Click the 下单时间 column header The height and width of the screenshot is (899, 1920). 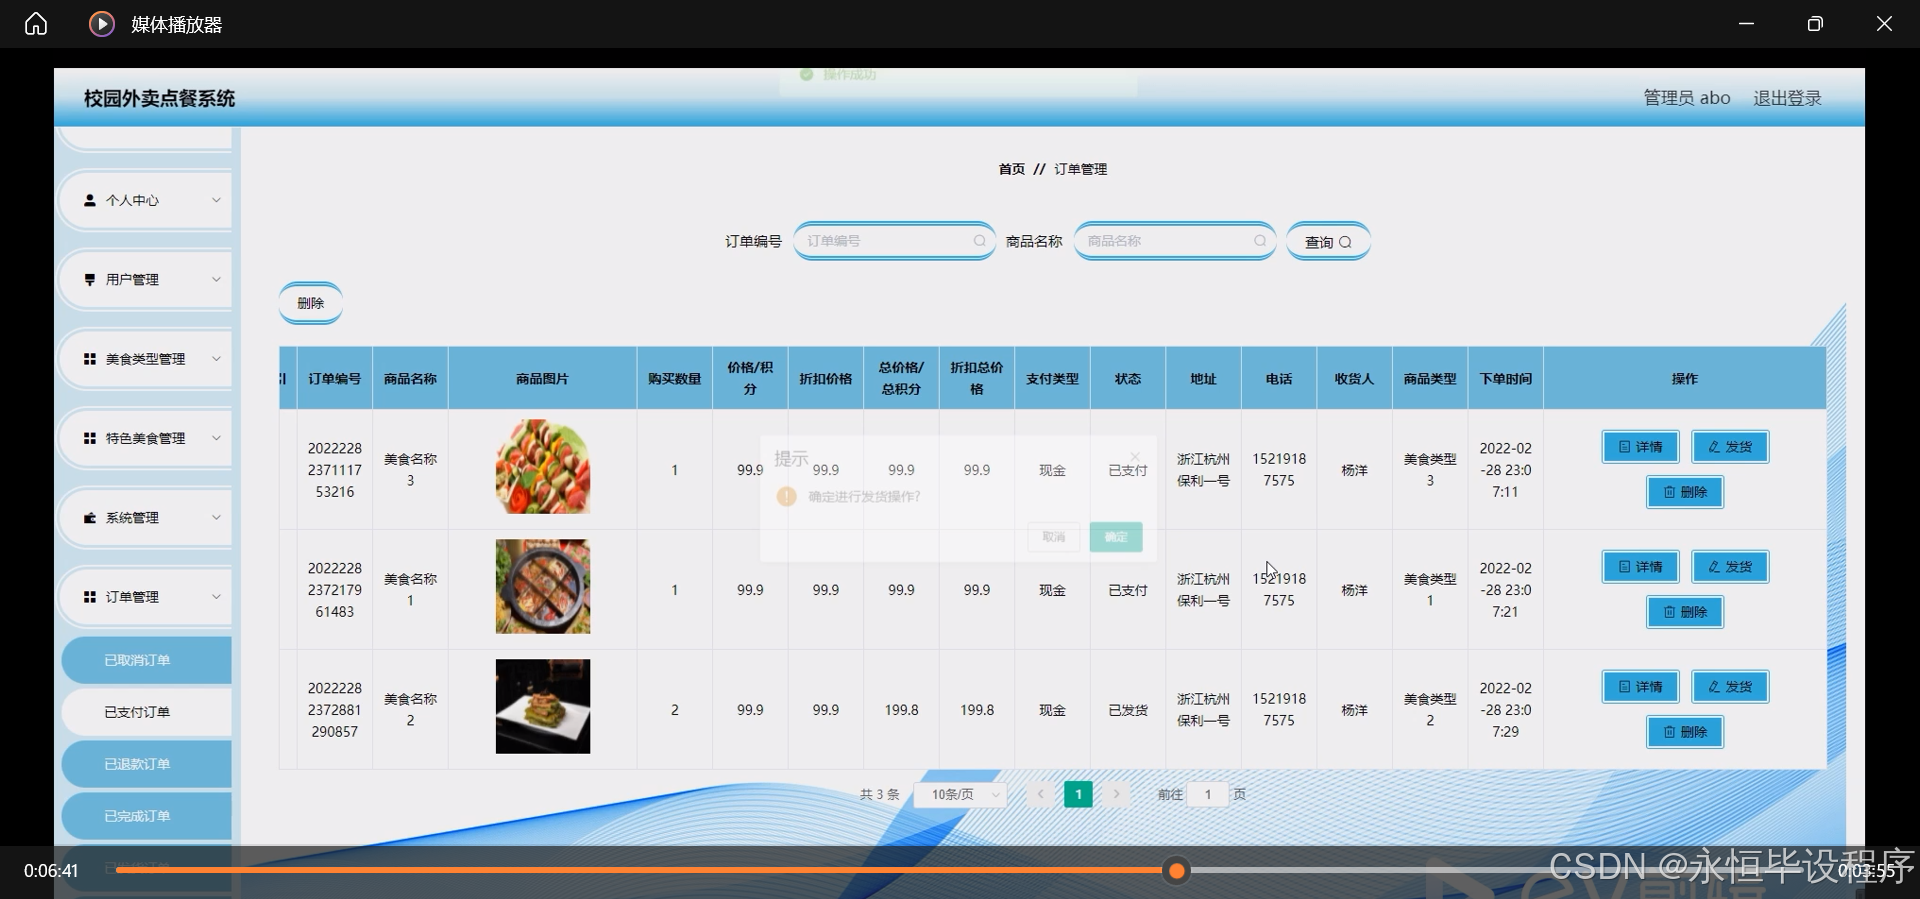(1505, 379)
